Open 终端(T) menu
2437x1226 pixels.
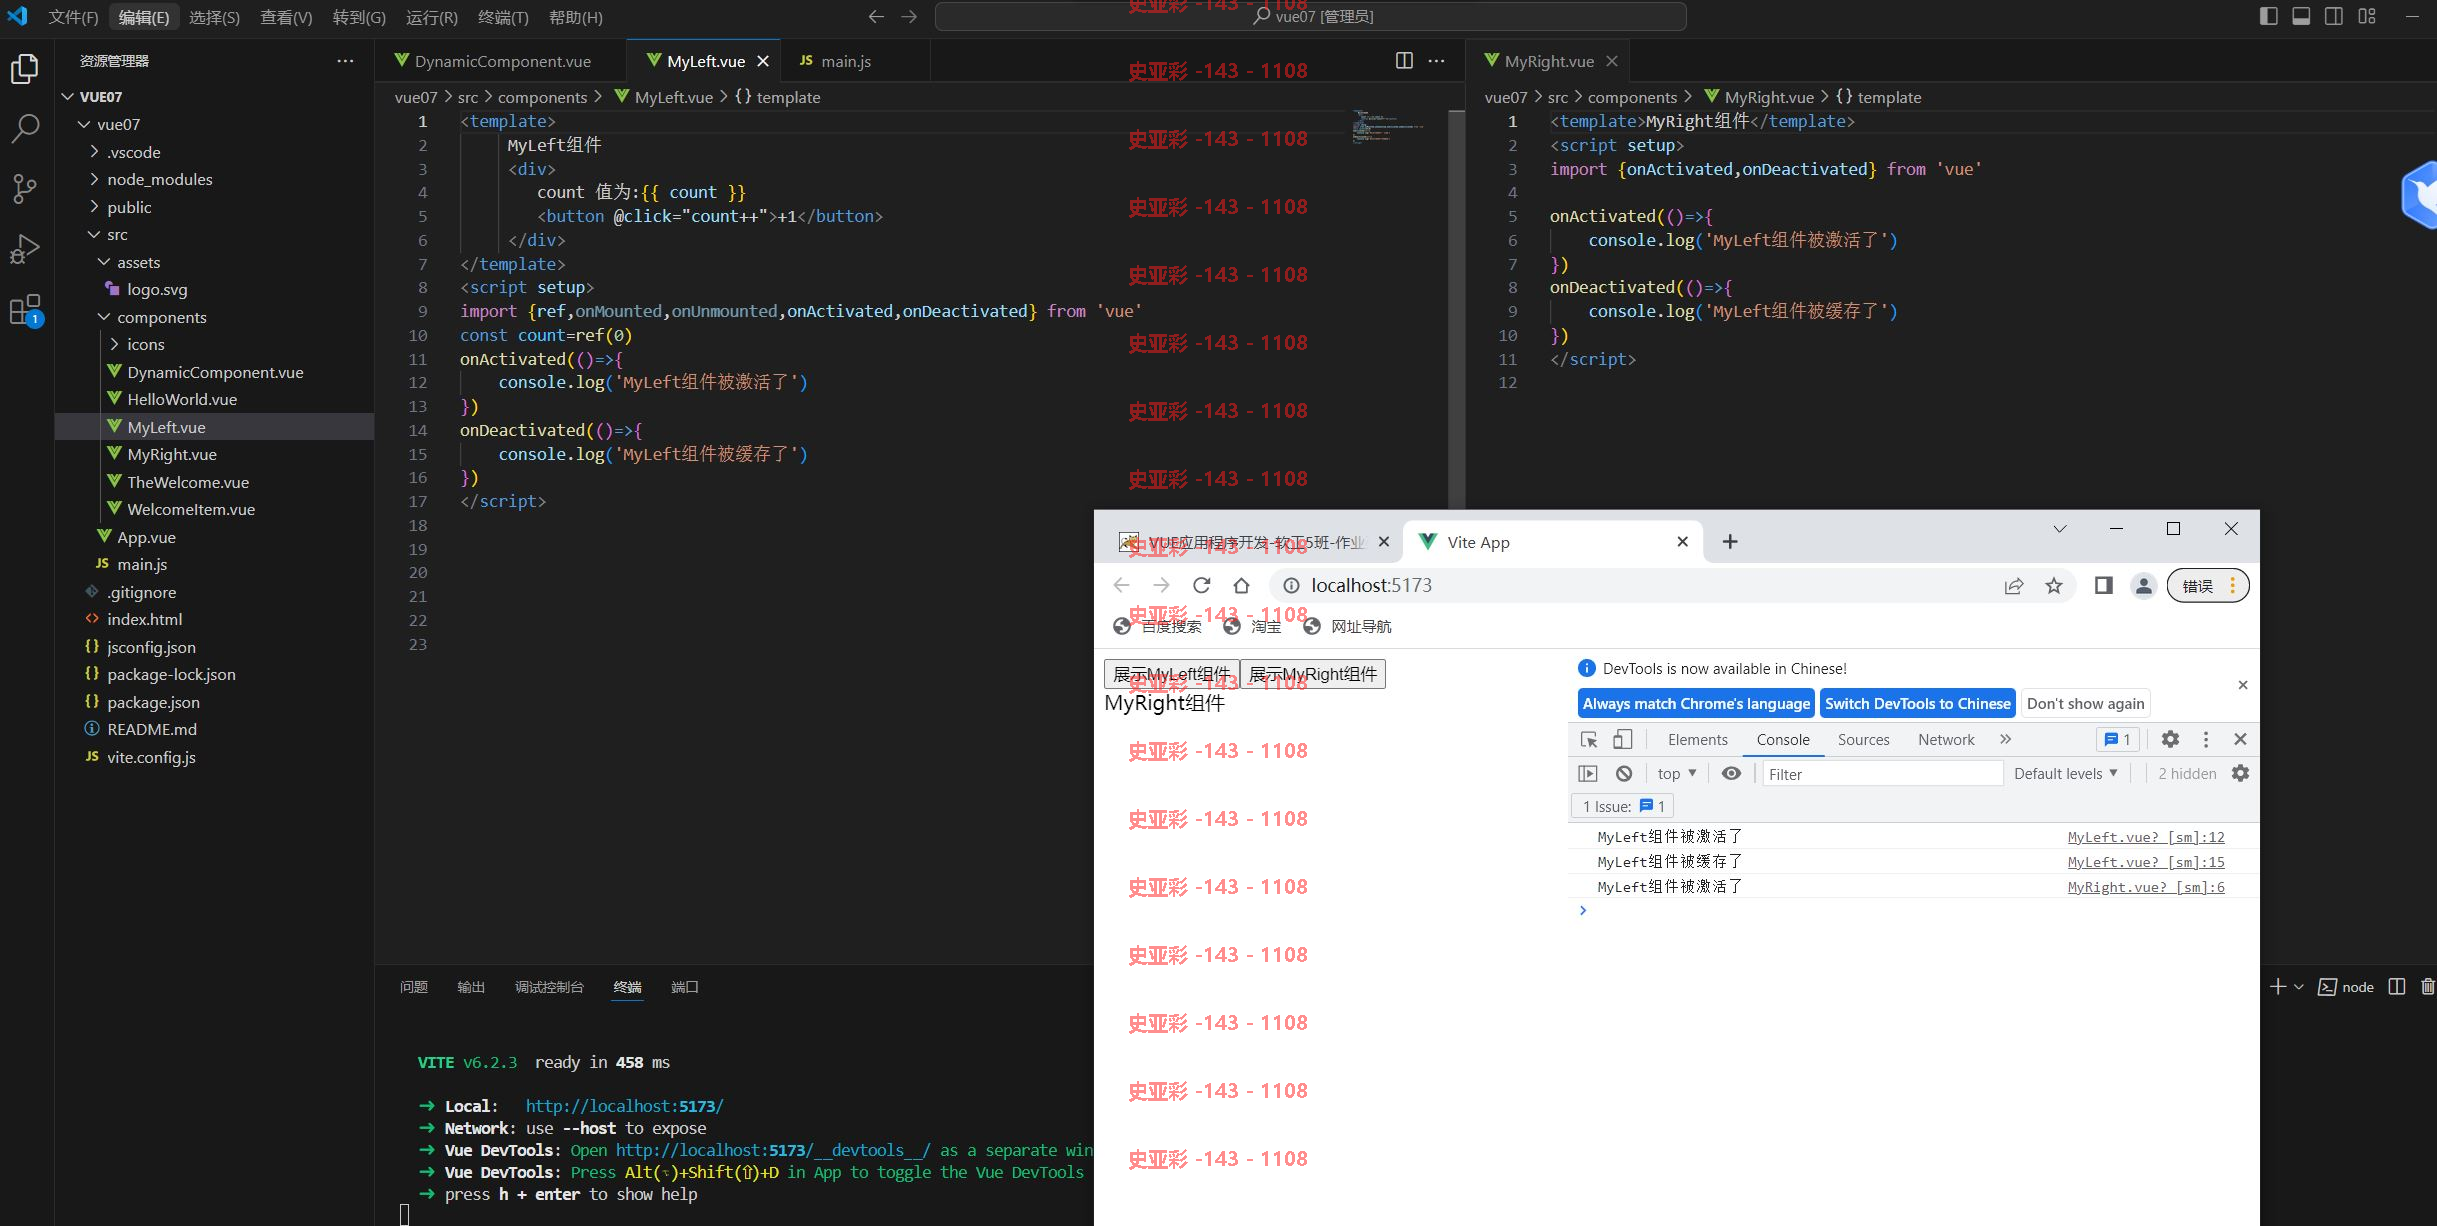click(503, 17)
